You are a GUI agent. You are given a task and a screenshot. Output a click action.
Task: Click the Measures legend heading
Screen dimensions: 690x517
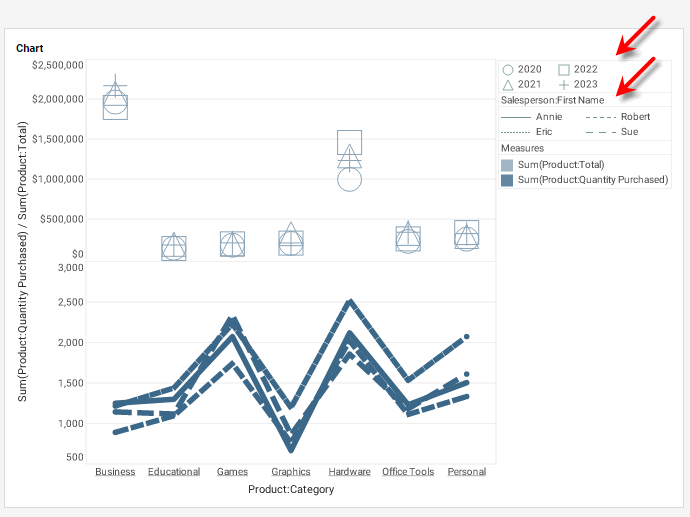coord(522,148)
